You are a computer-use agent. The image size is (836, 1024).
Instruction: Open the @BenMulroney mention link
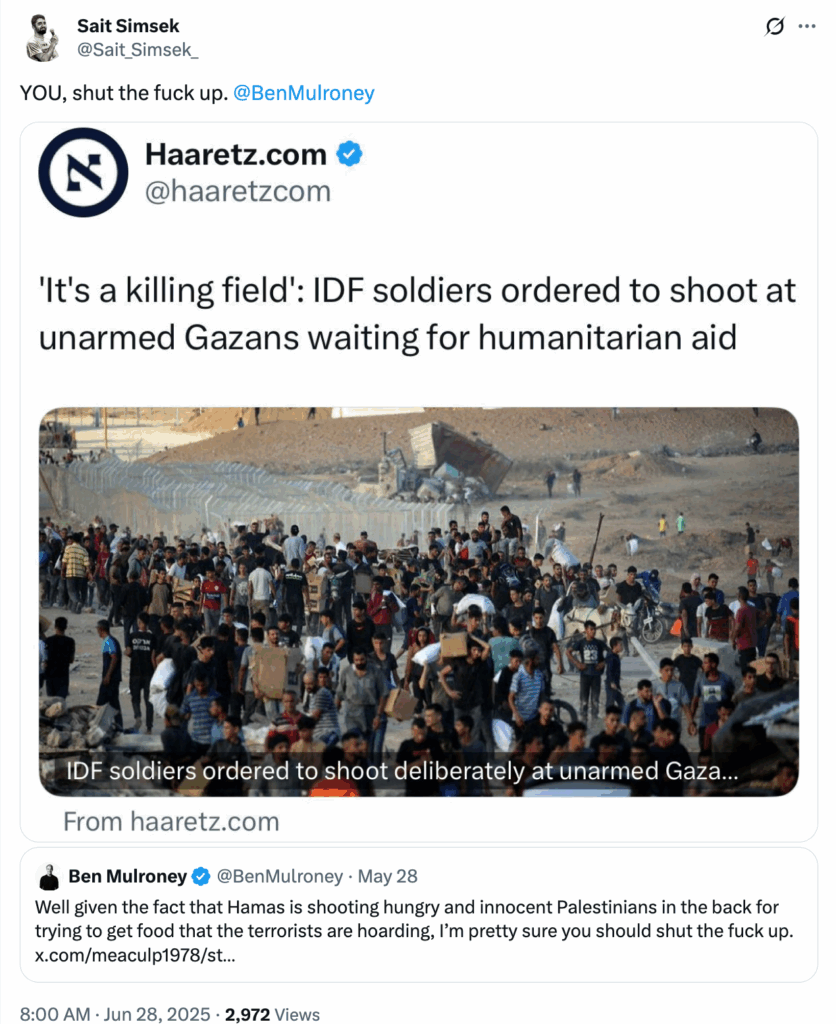pyautogui.click(x=304, y=93)
